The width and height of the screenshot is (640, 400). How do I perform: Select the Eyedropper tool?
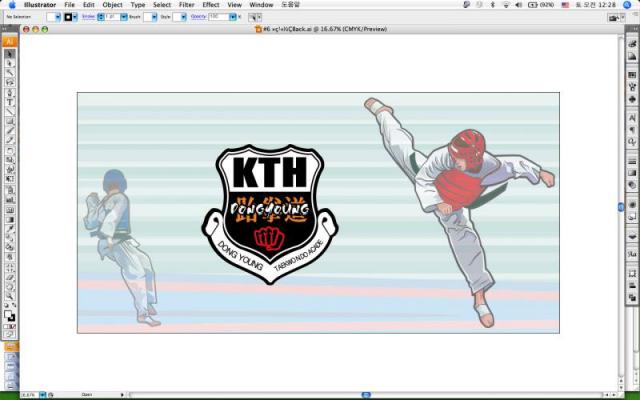[x=10, y=229]
